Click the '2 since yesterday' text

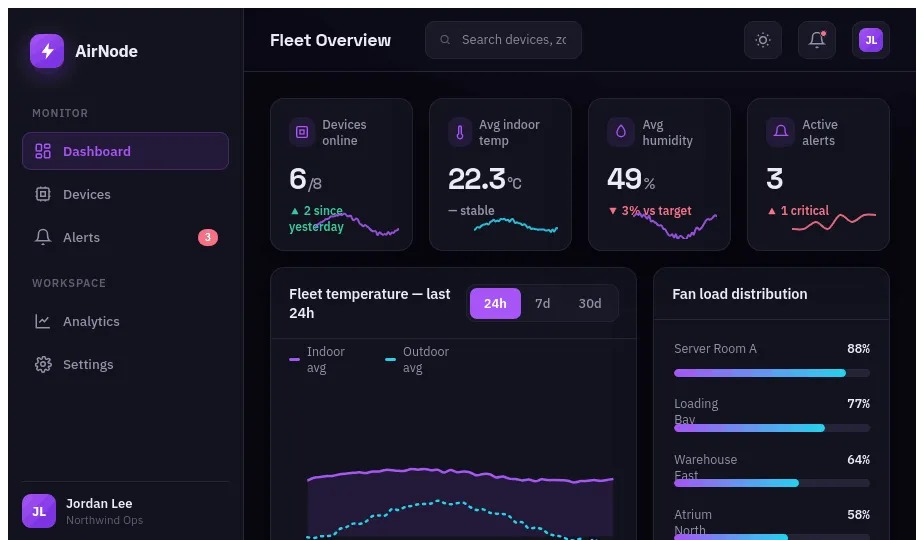point(316,219)
